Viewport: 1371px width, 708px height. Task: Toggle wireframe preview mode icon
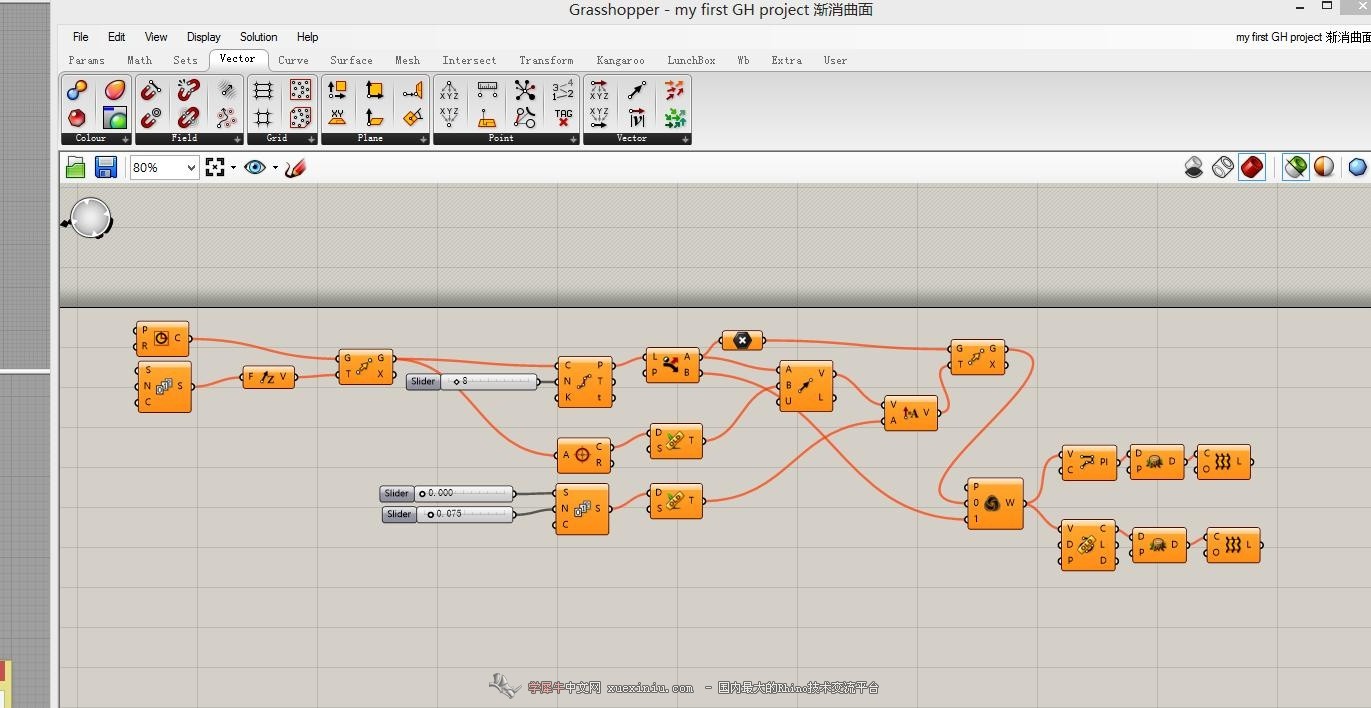1223,167
